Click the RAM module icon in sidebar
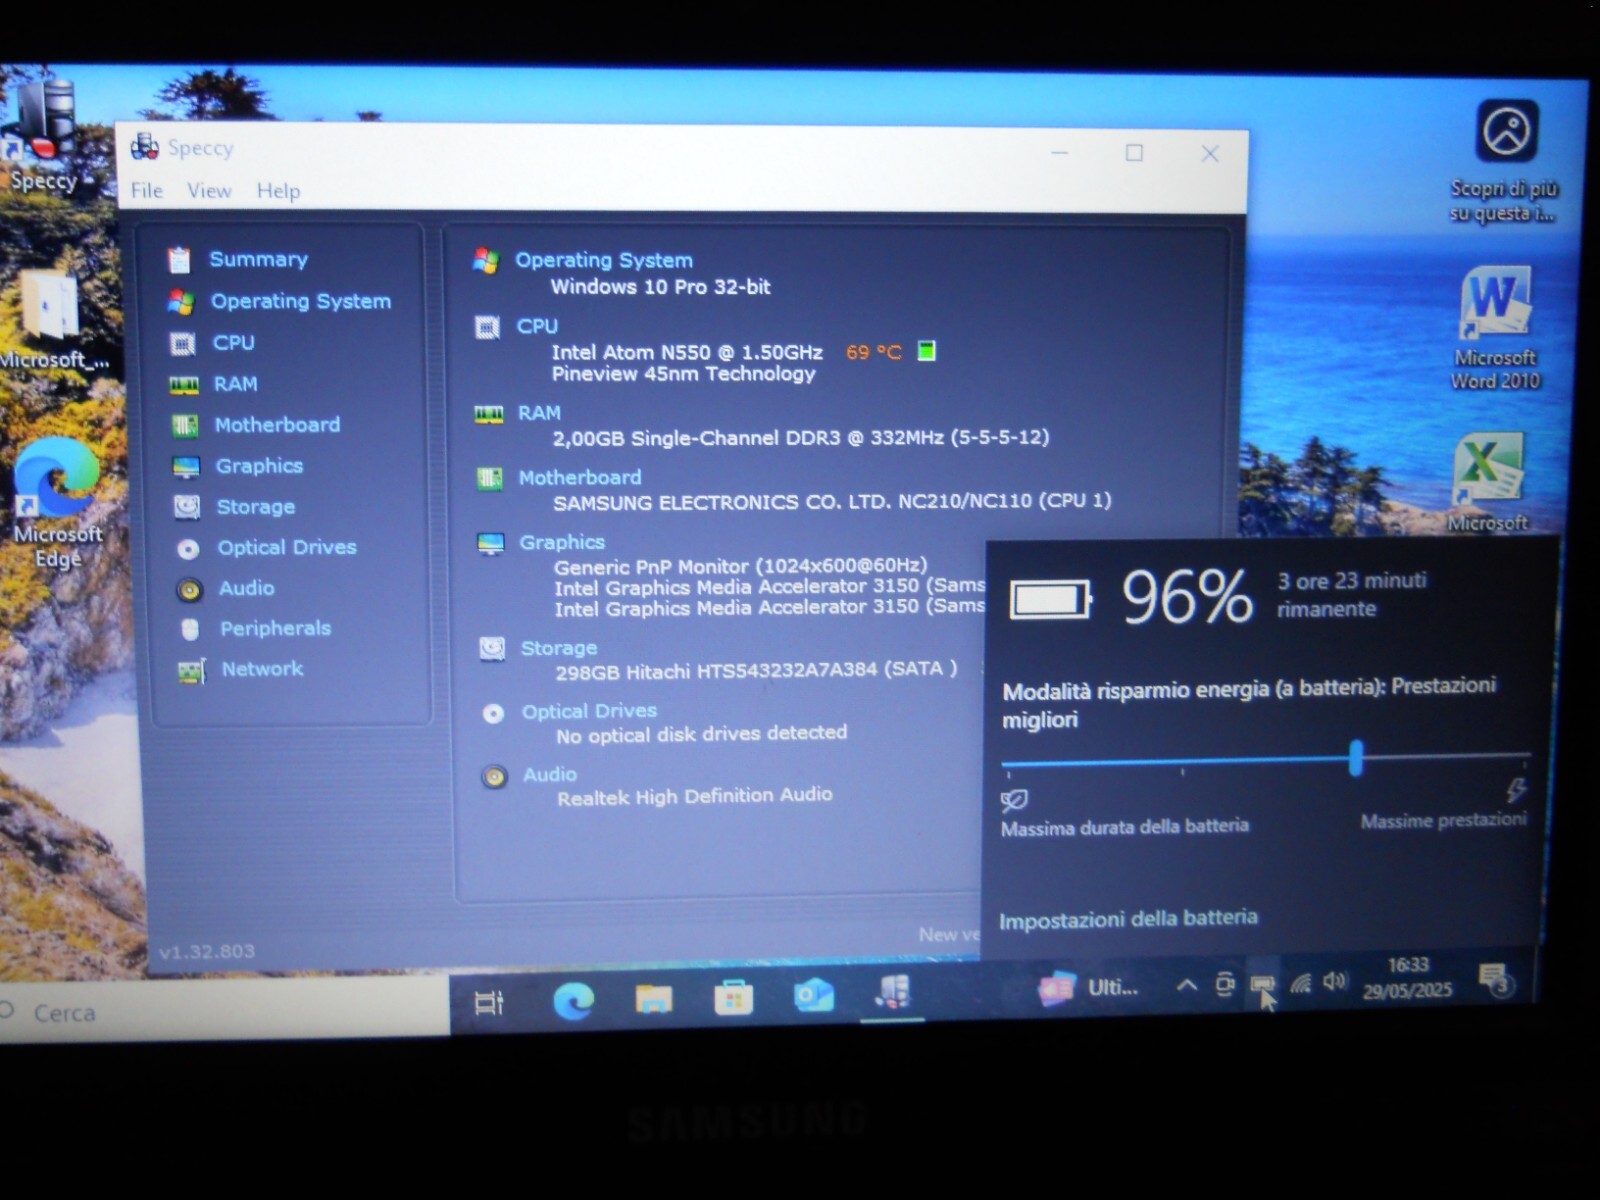 184,385
